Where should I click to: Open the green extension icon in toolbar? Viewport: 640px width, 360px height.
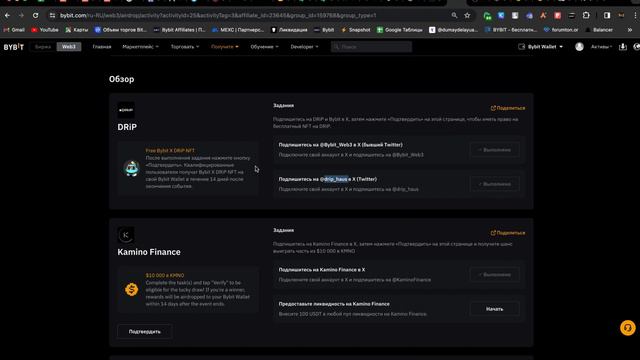(487, 16)
